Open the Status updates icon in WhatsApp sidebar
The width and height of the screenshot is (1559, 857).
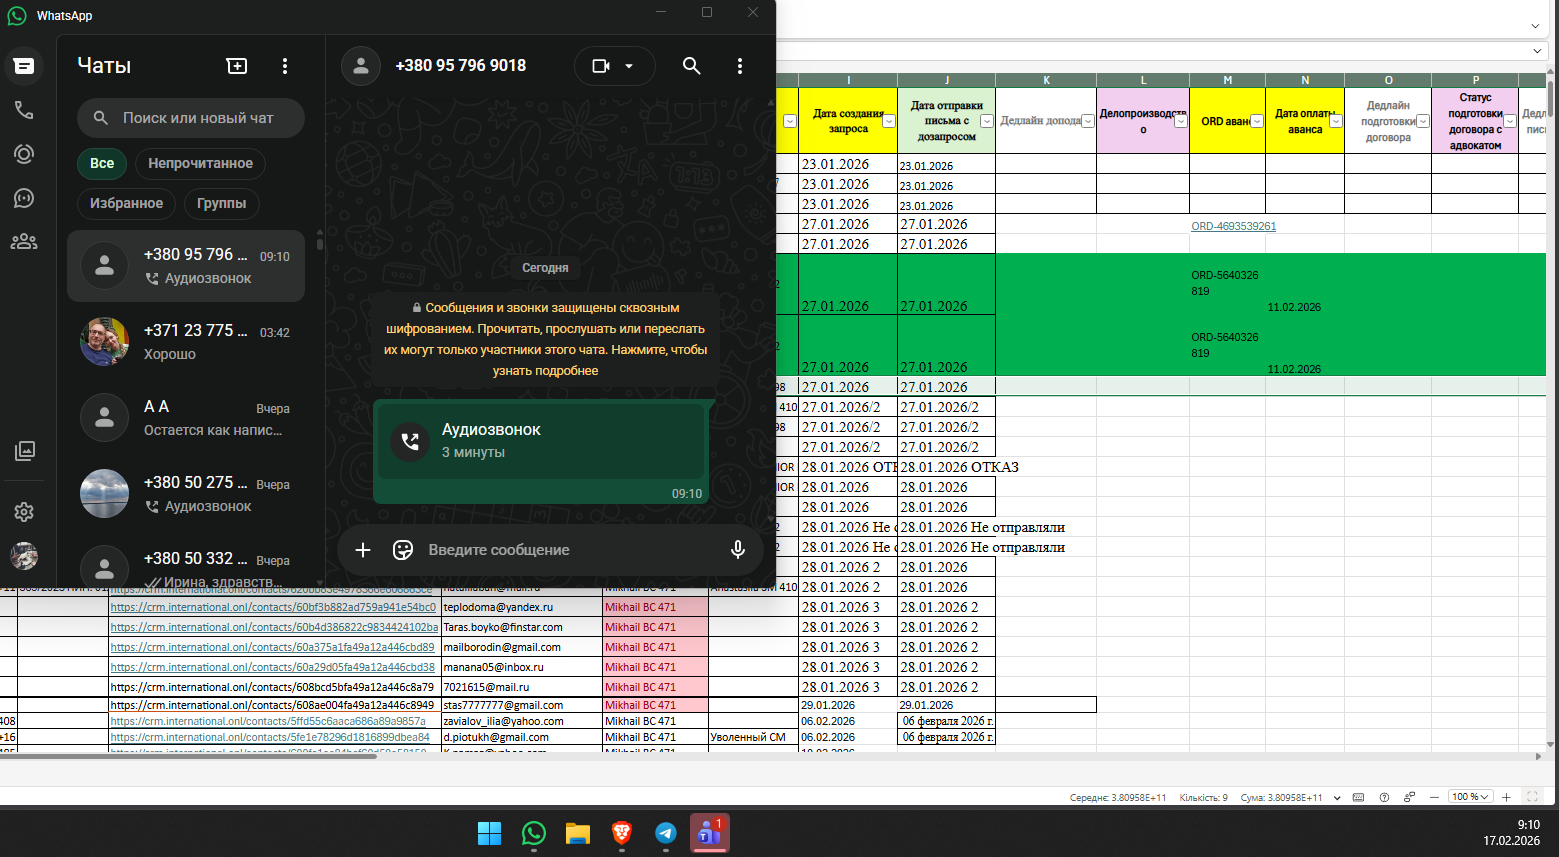tap(24, 154)
